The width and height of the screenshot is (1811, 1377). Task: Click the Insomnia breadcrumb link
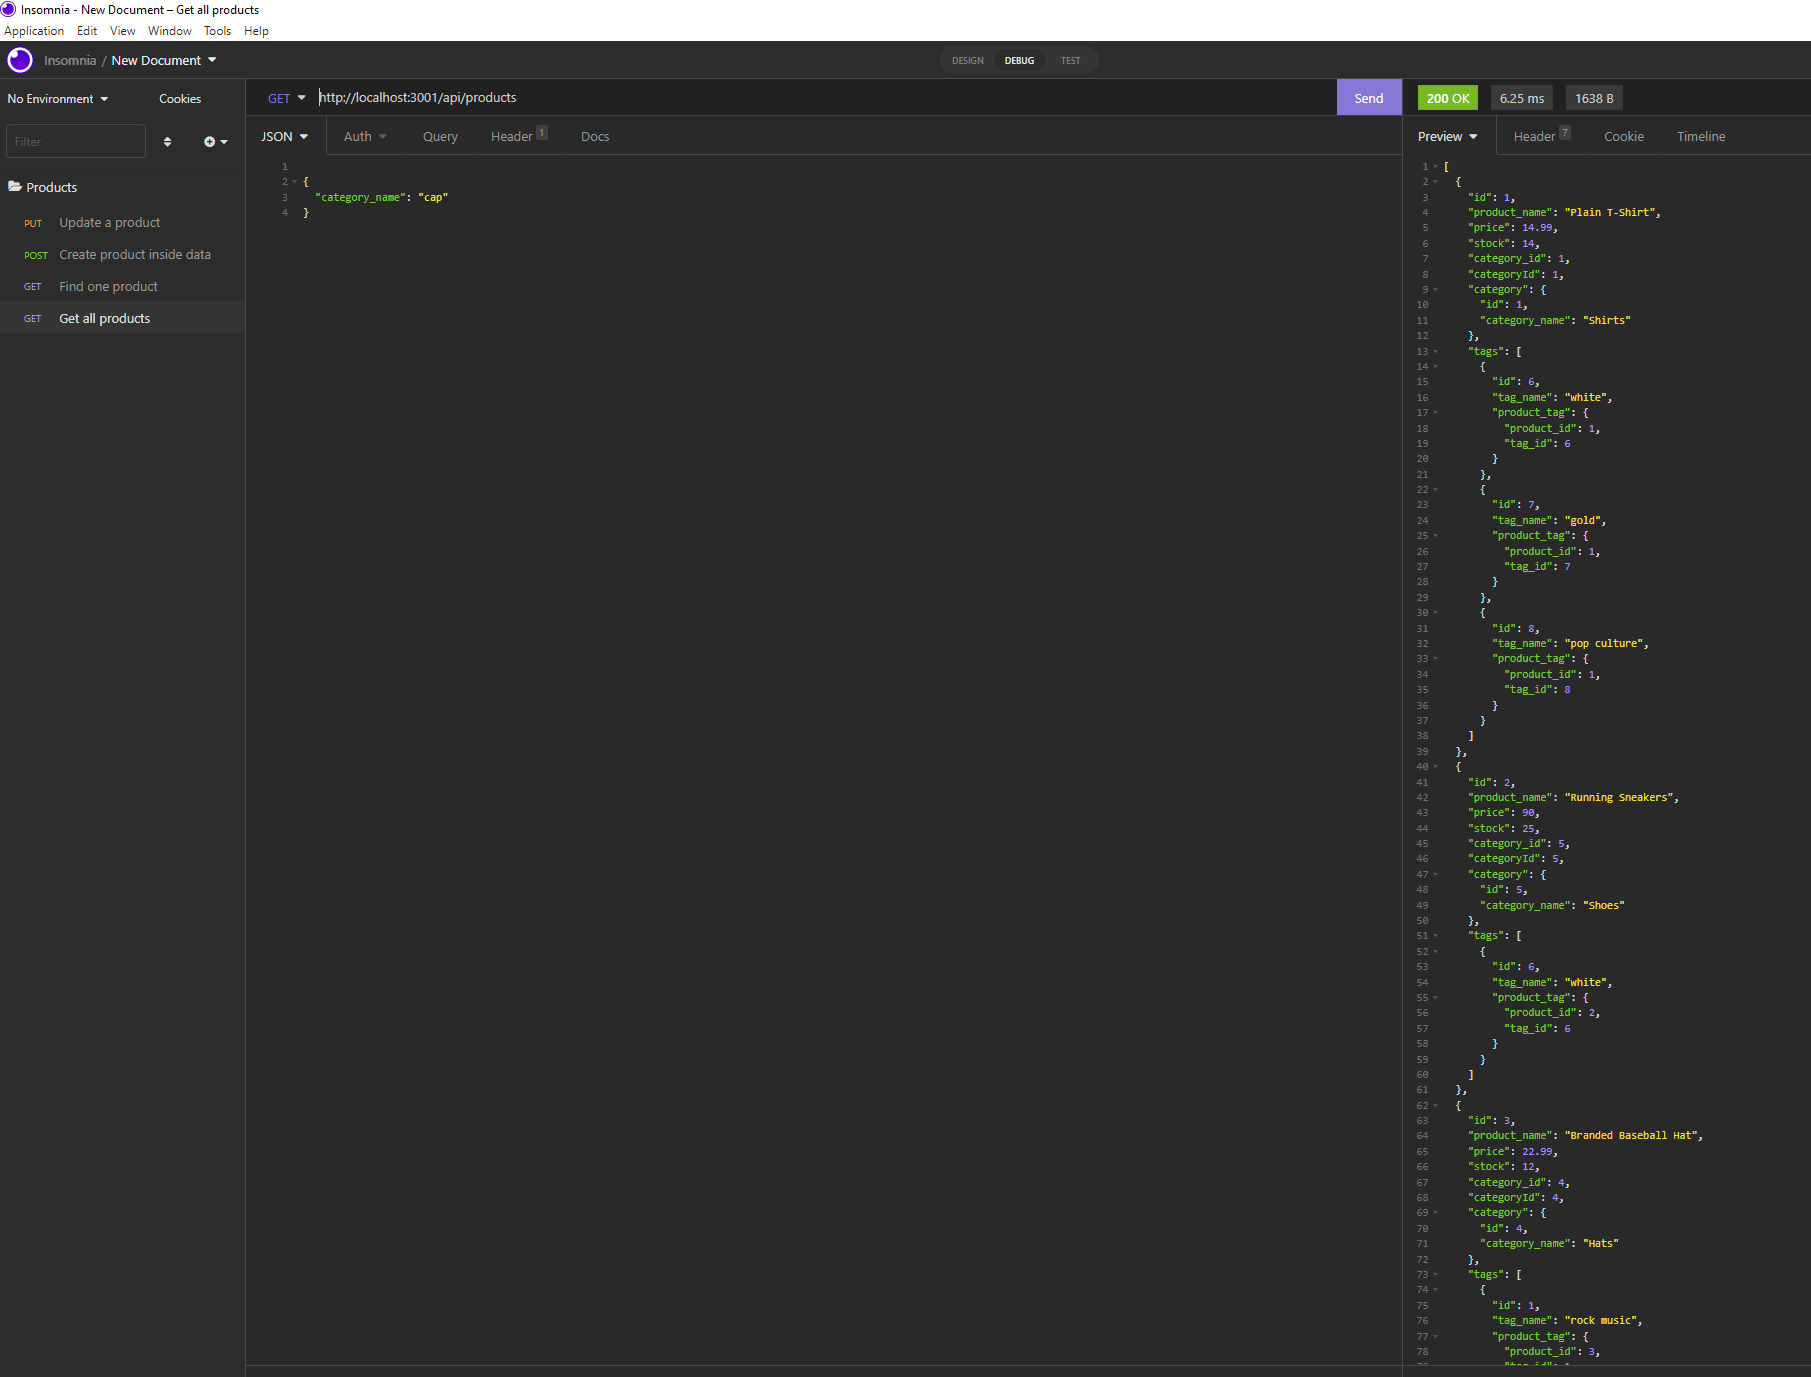(x=70, y=60)
